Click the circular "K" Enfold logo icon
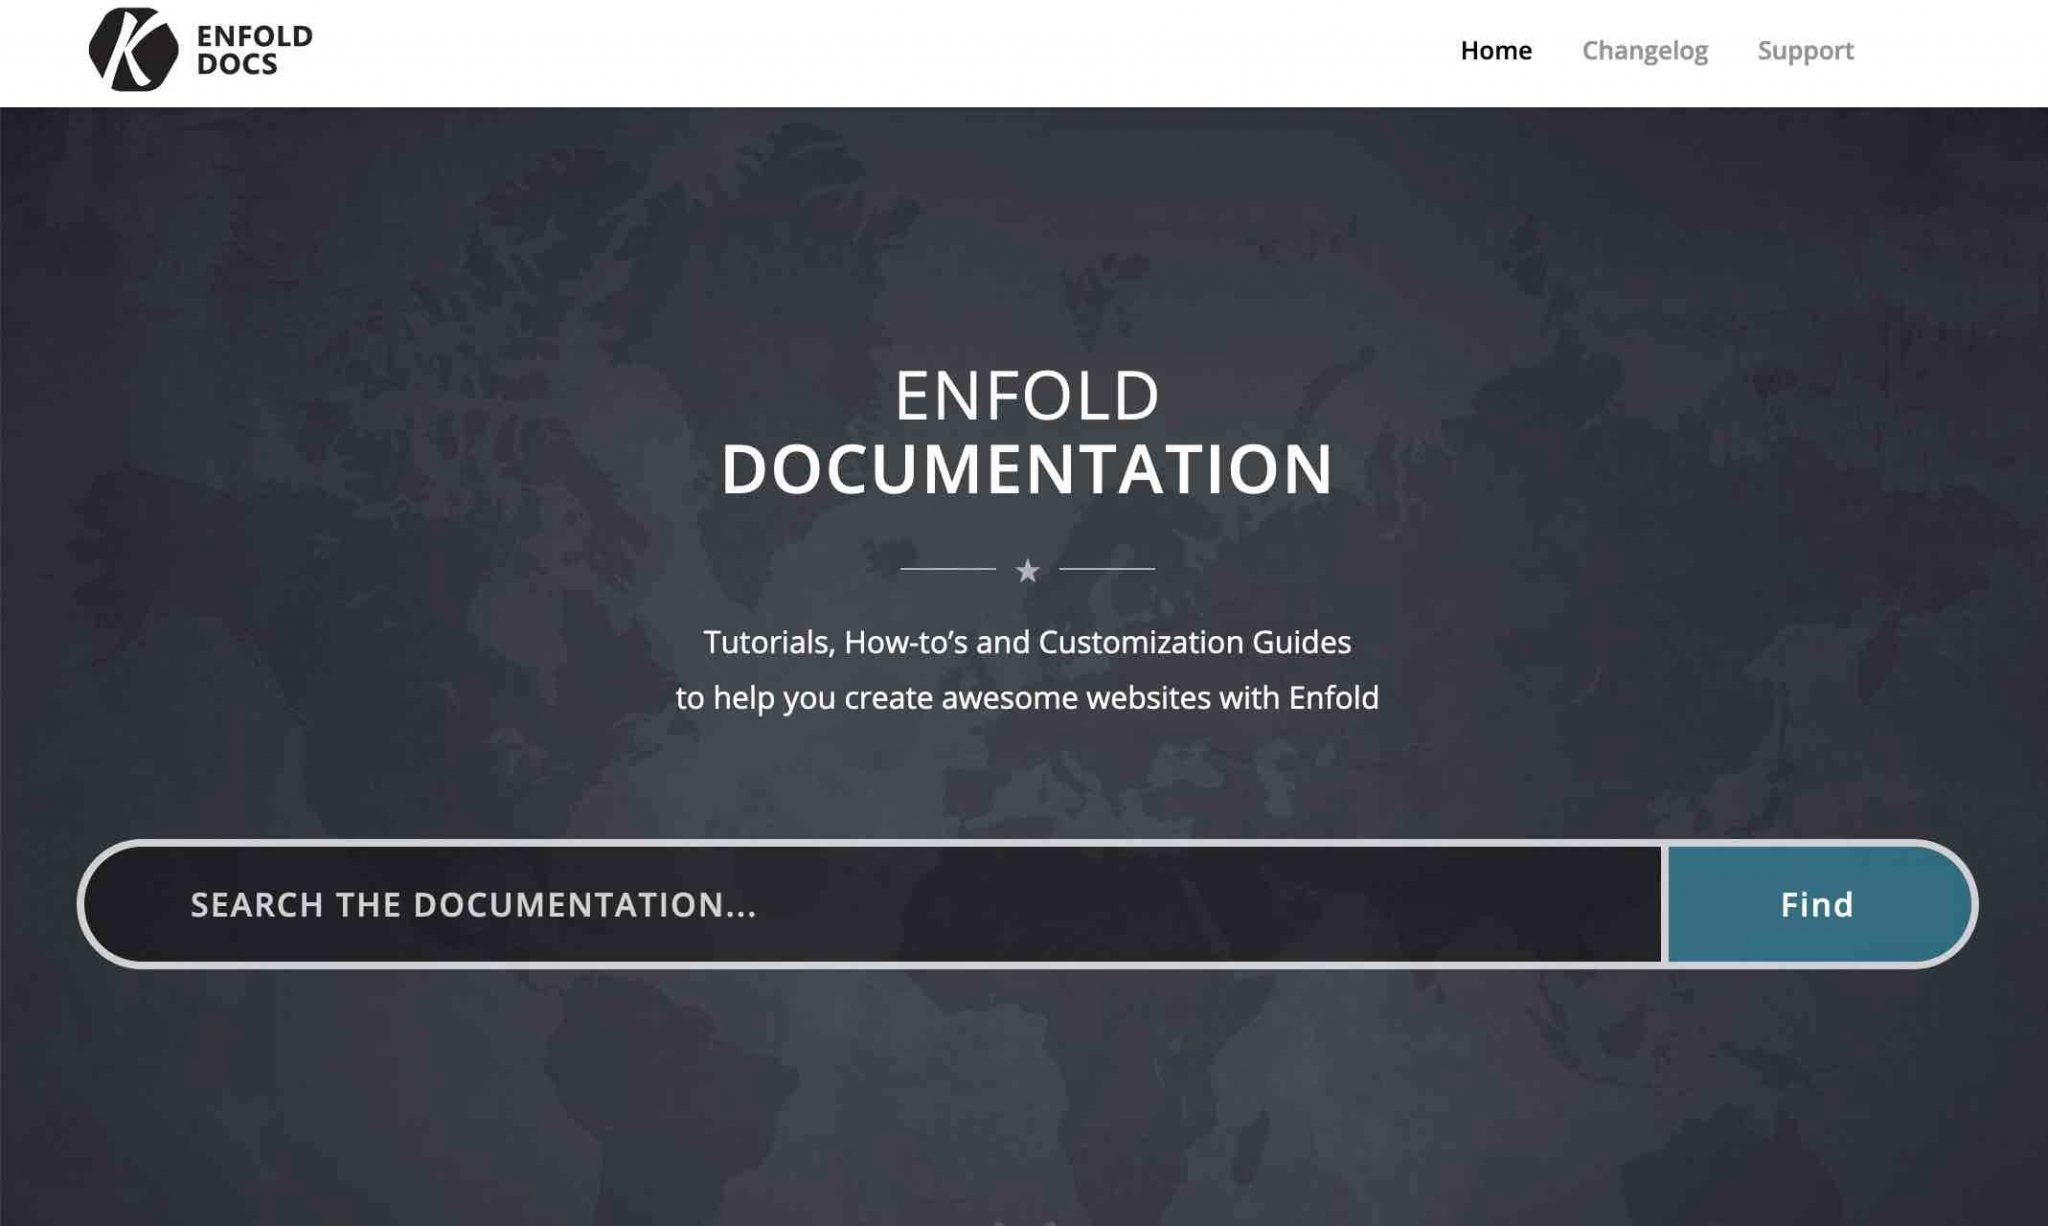The image size is (2048, 1226). click(x=133, y=48)
